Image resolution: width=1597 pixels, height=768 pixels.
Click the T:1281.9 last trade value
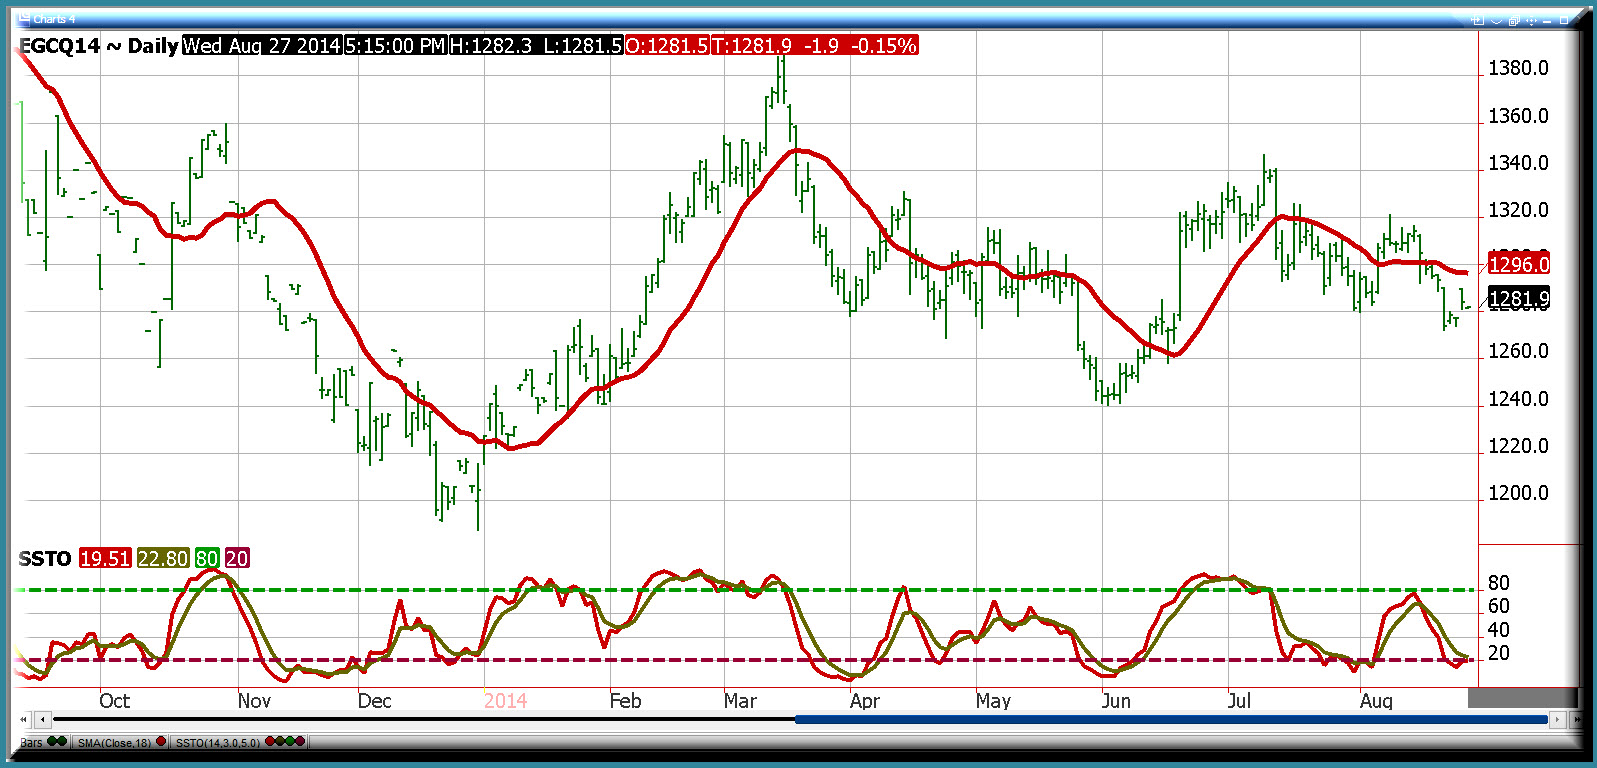[752, 46]
